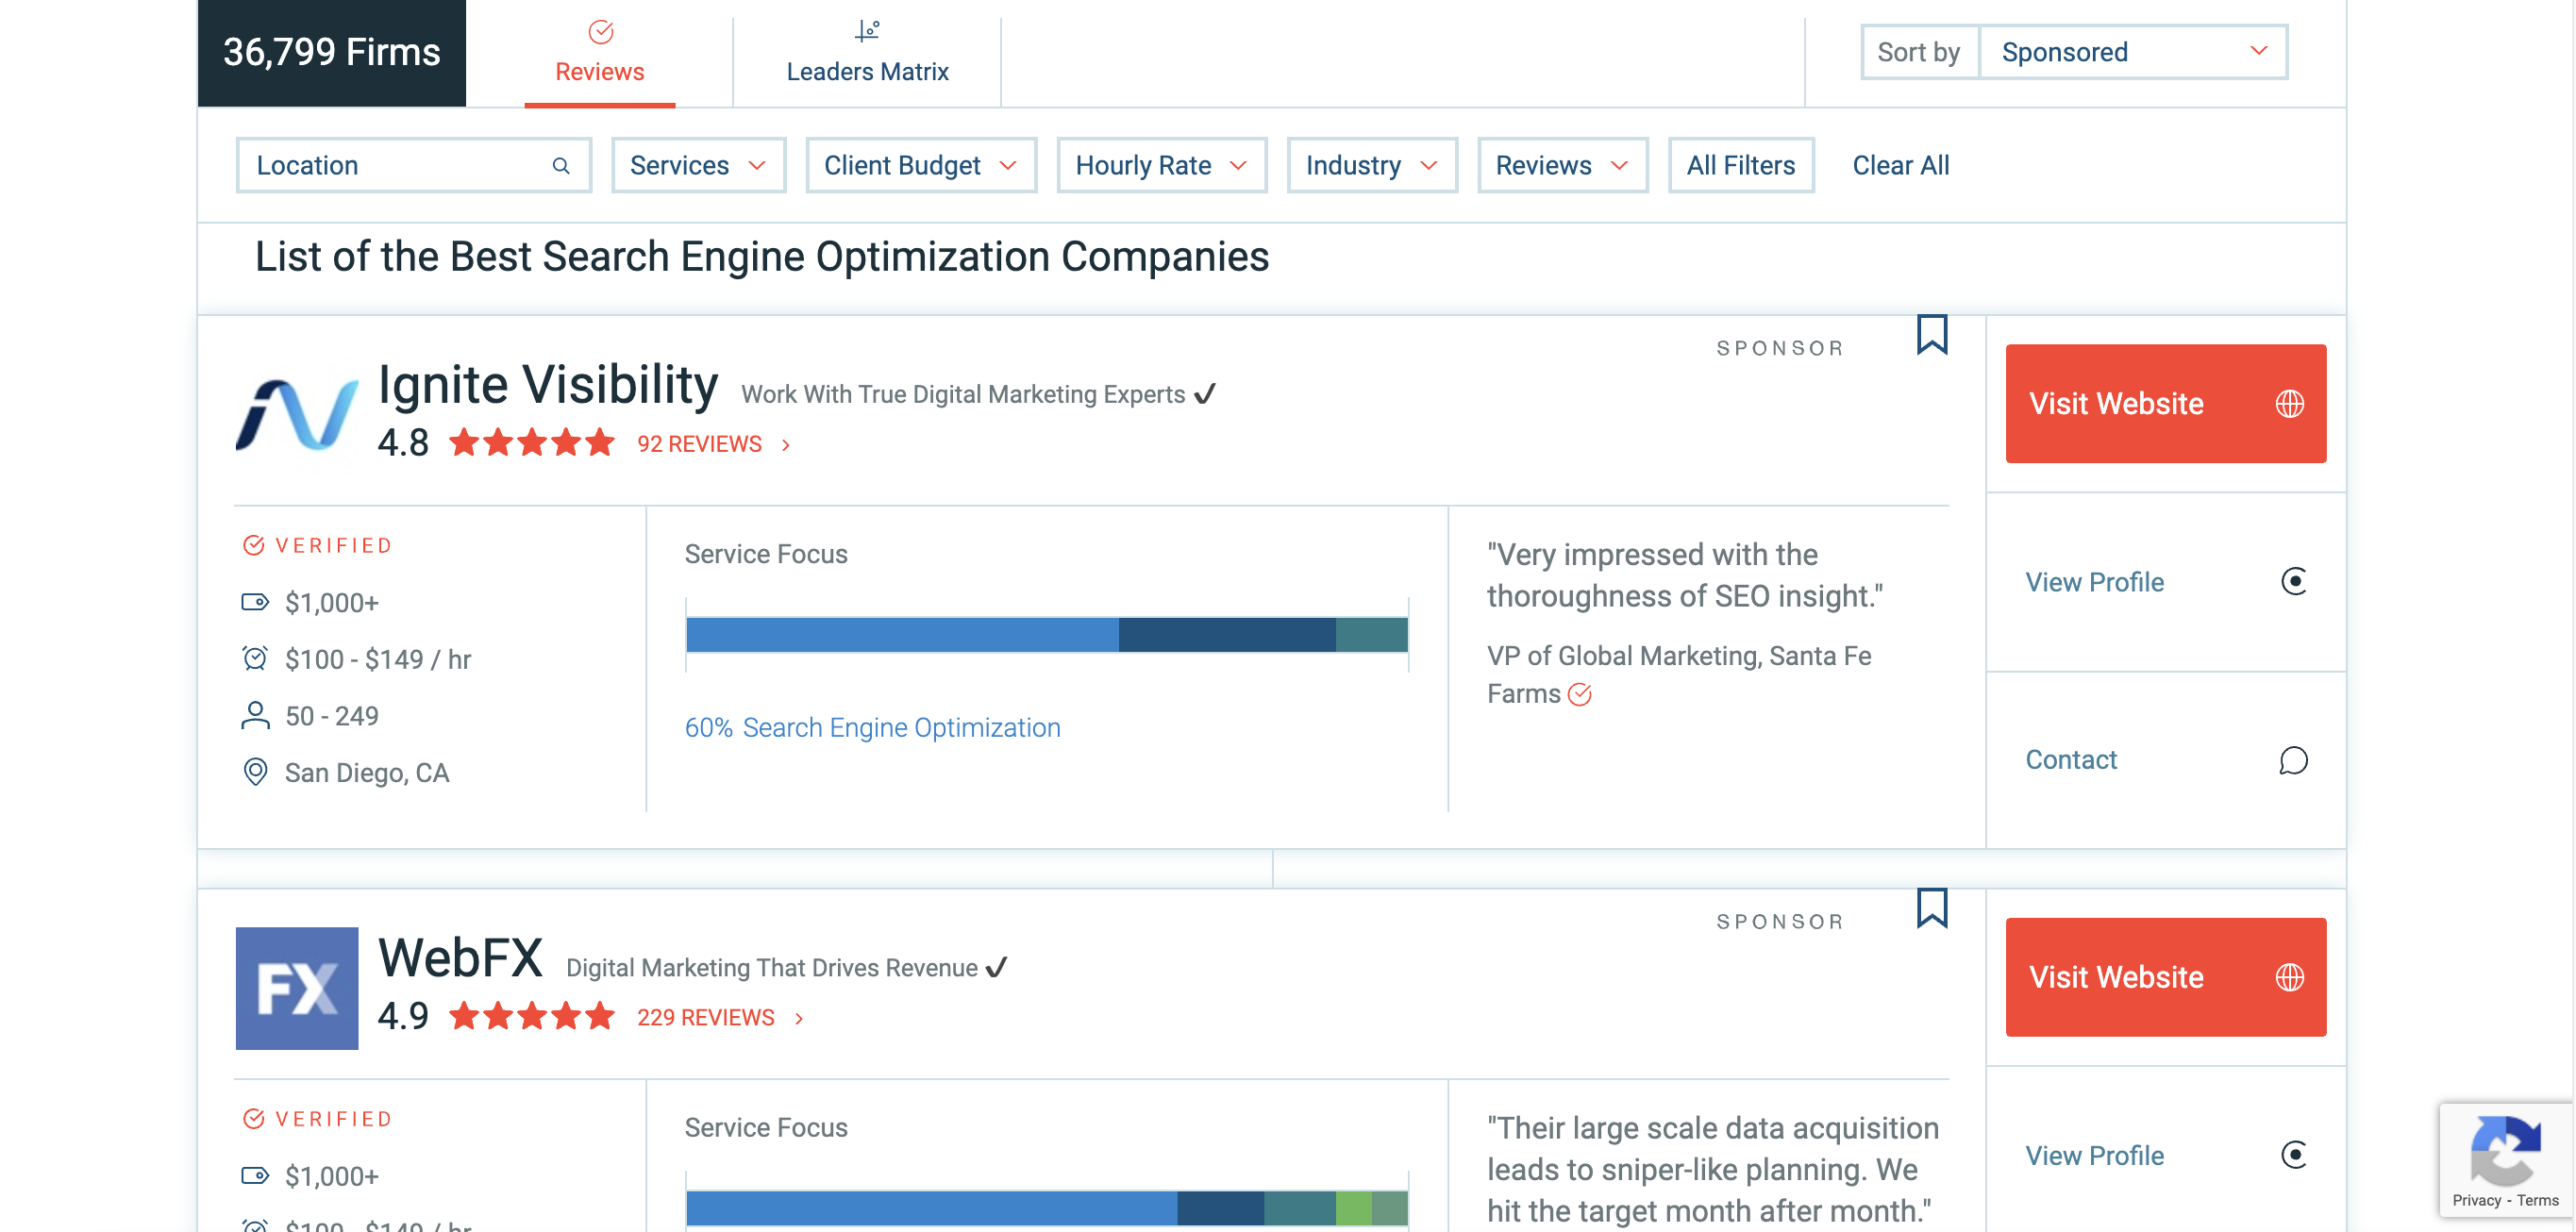Viewport: 2576px width, 1232px height.
Task: Click the clock icon next to $100 - $149 / hr
Action: 255,658
